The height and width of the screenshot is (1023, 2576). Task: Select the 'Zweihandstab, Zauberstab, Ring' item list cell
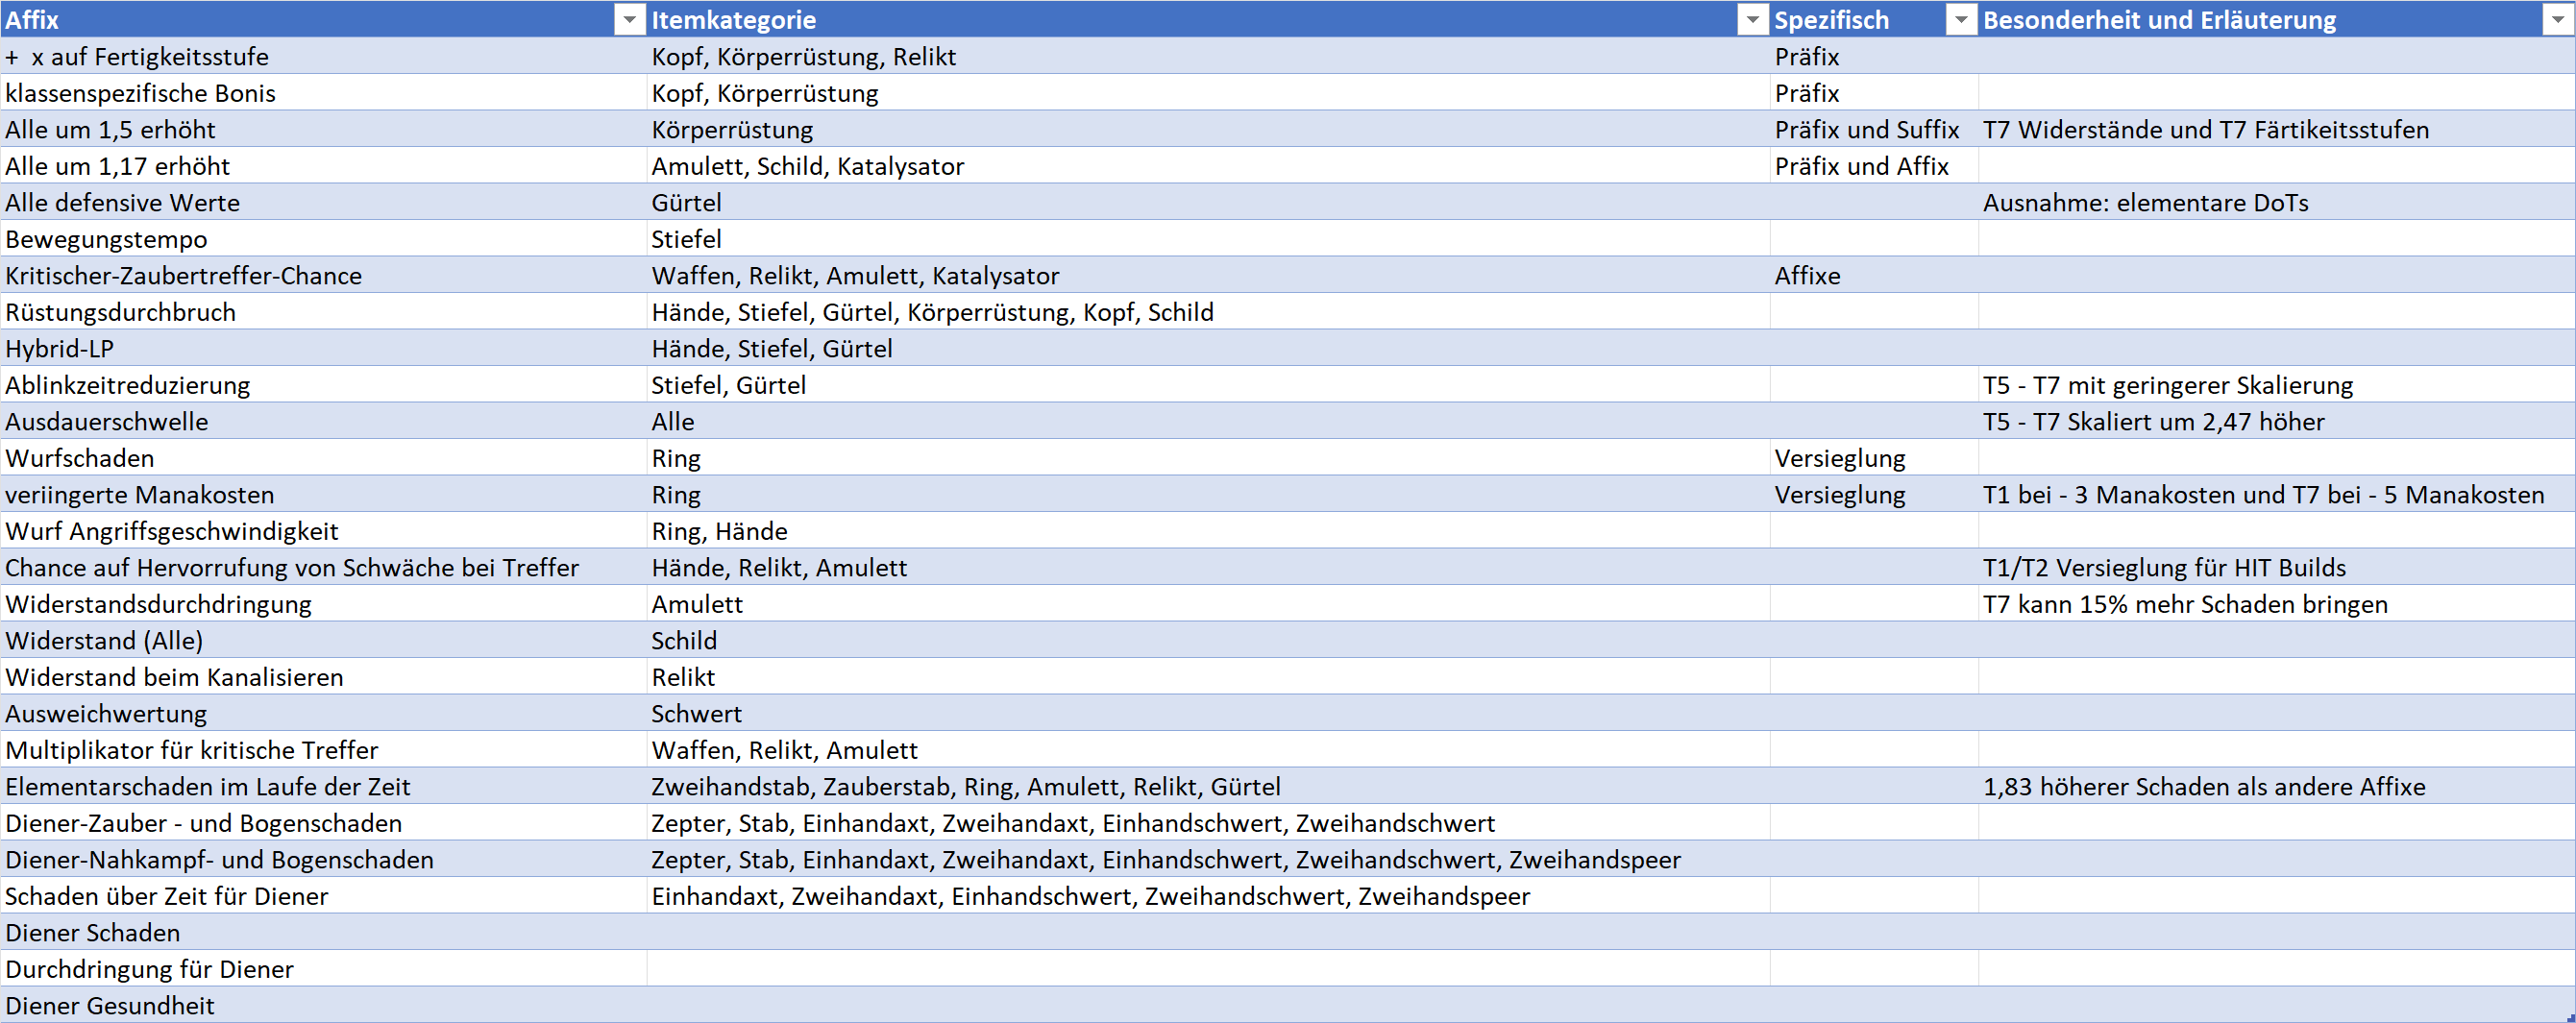(1208, 786)
